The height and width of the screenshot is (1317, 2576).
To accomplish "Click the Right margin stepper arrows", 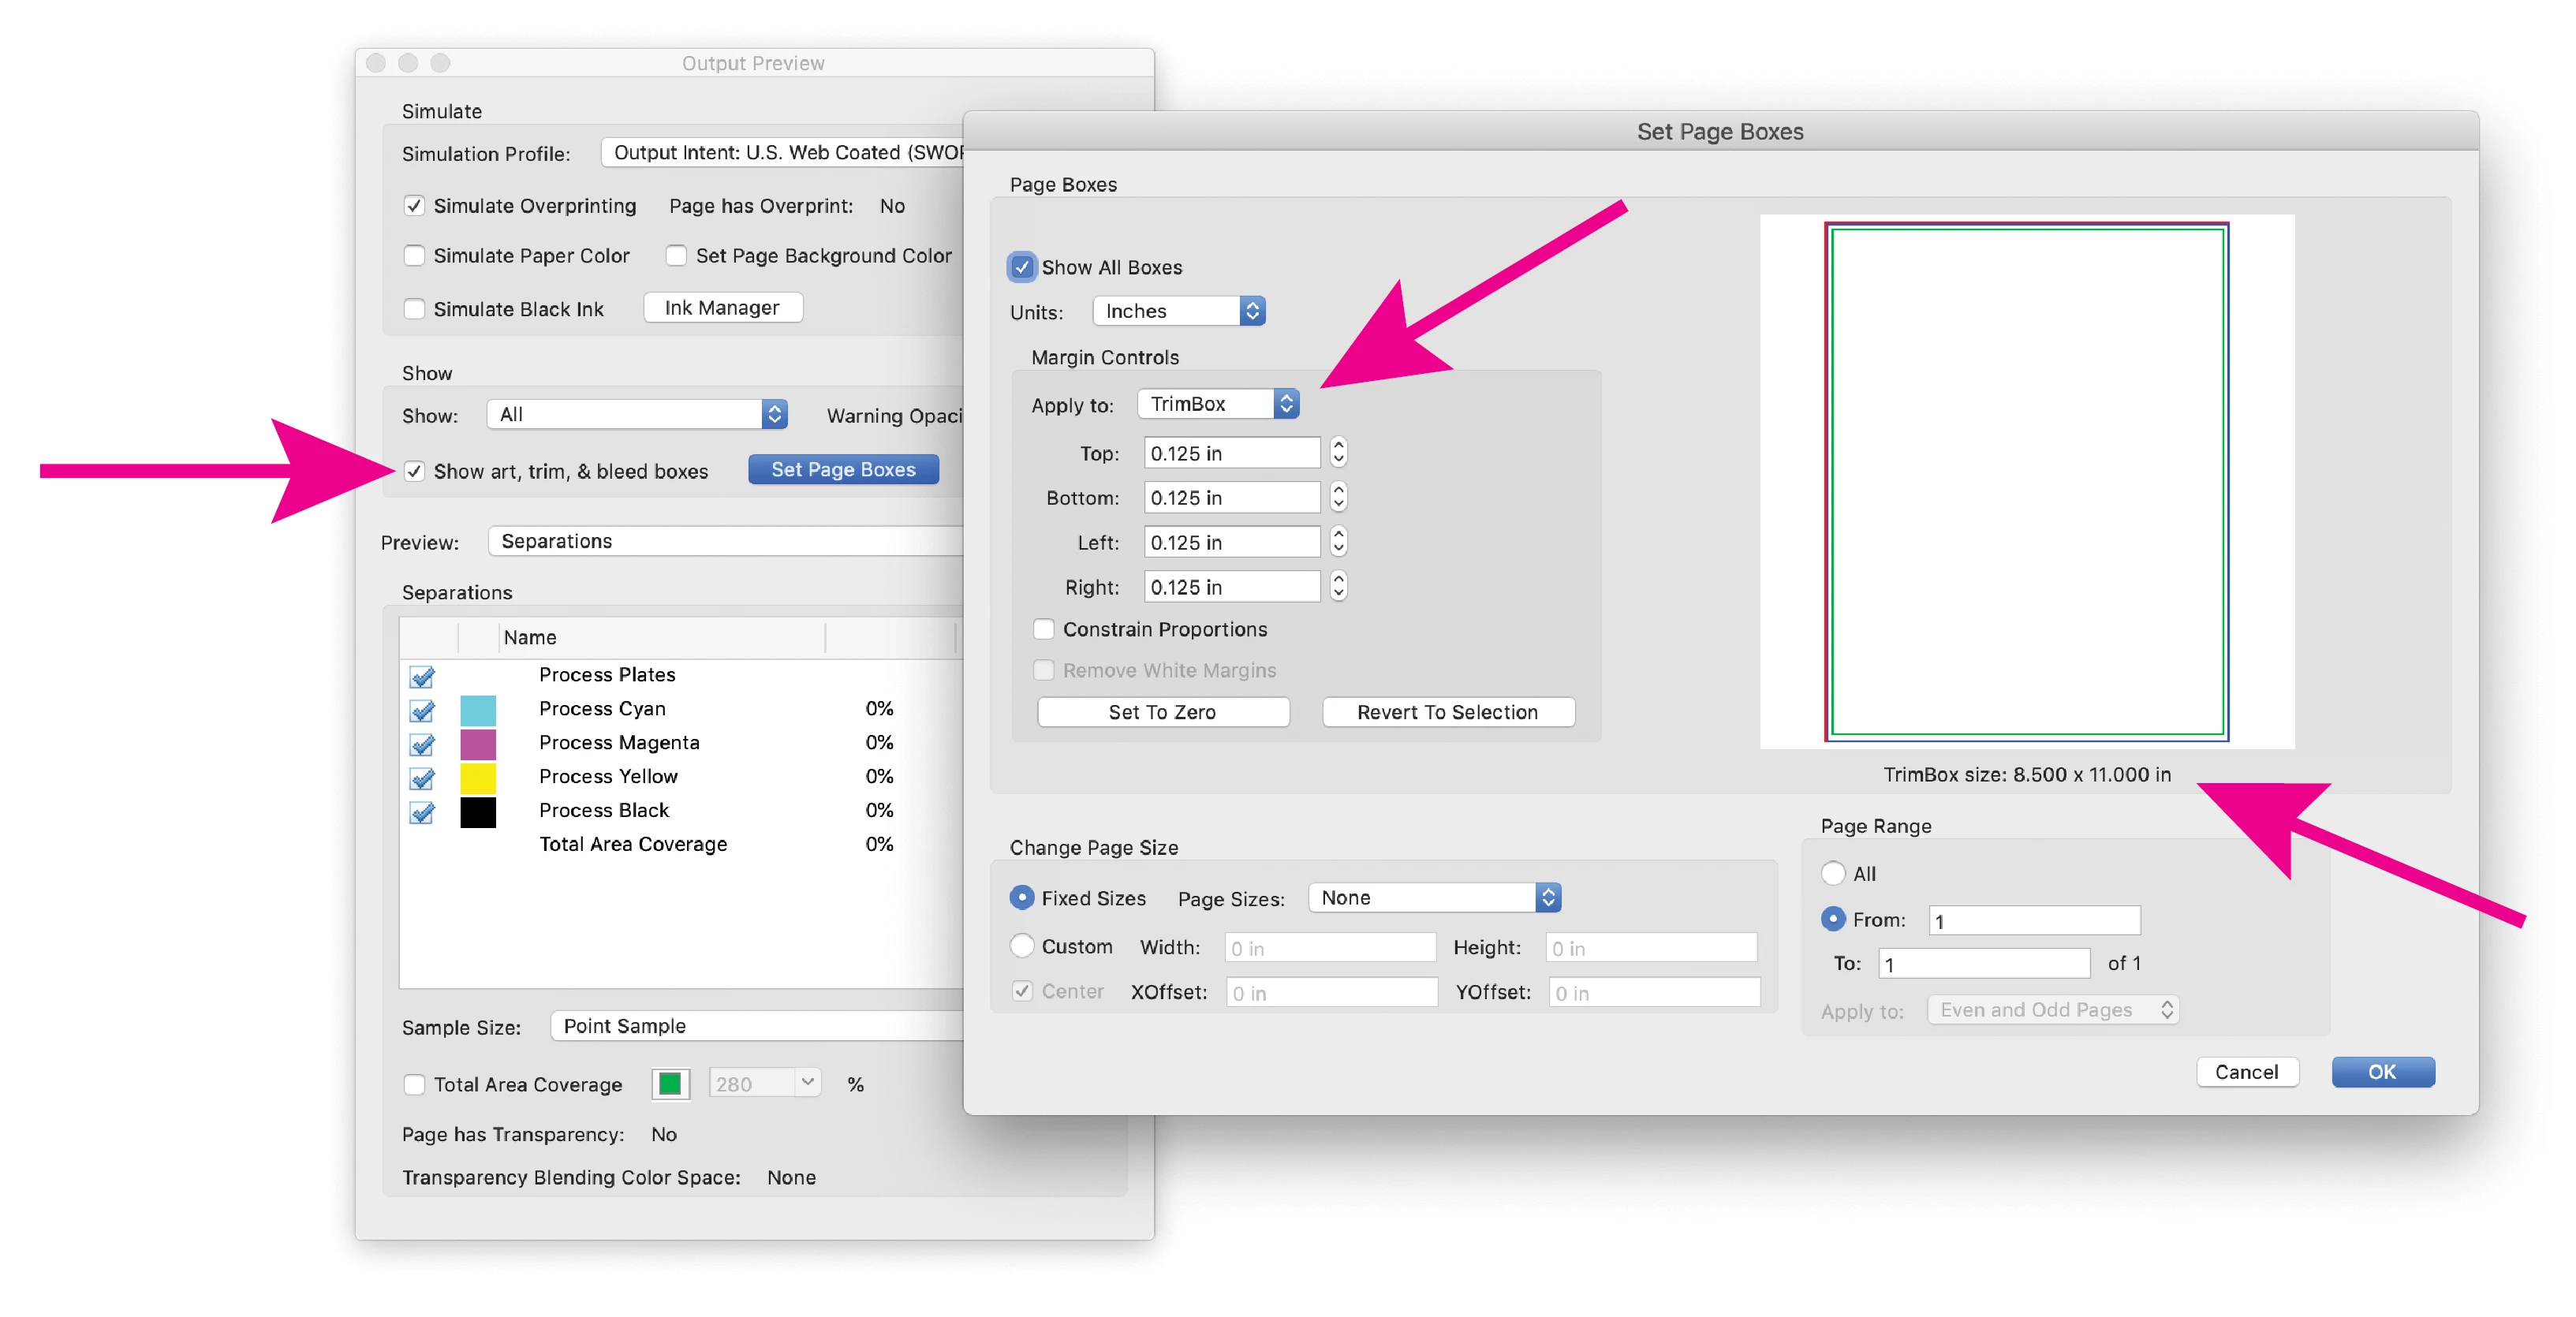I will tap(1338, 586).
